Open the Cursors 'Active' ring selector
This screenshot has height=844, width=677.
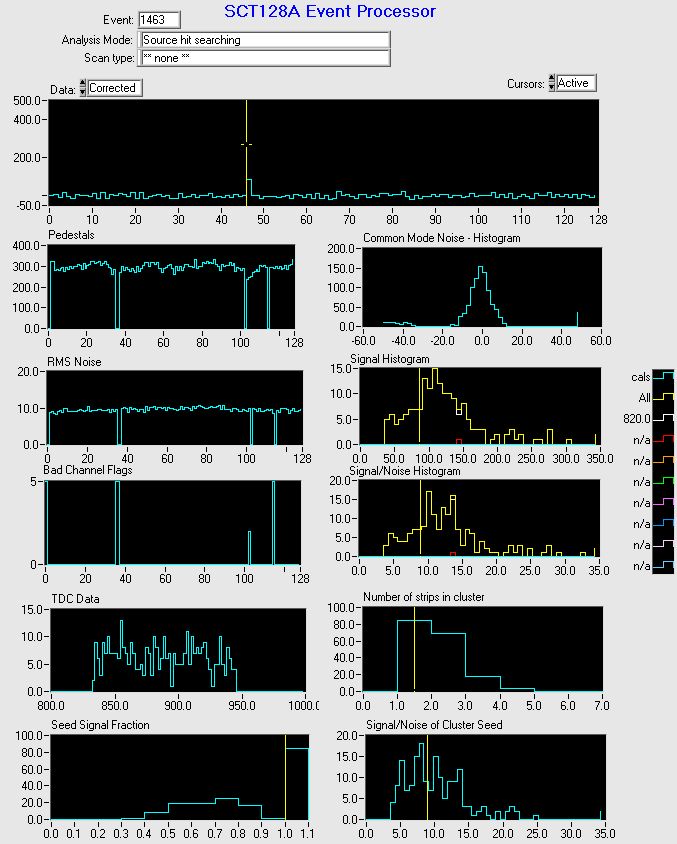coord(576,83)
